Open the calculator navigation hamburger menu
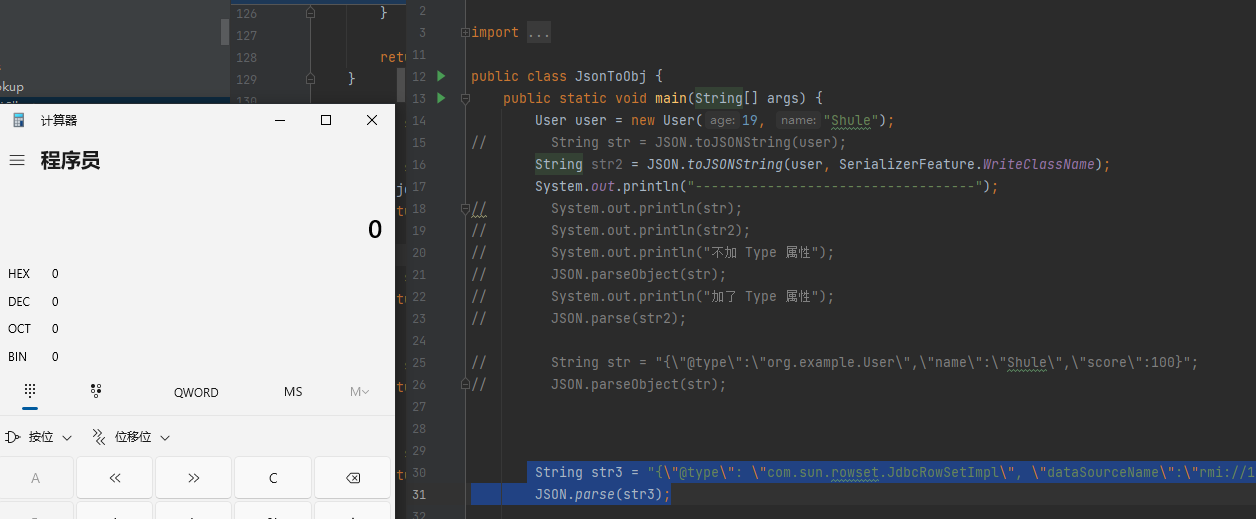Viewport: 1256px width, 519px height. pyautogui.click(x=17, y=160)
